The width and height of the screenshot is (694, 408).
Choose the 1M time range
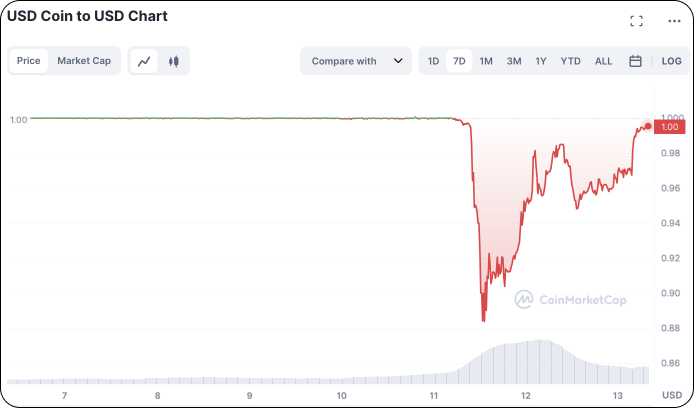[x=486, y=61]
